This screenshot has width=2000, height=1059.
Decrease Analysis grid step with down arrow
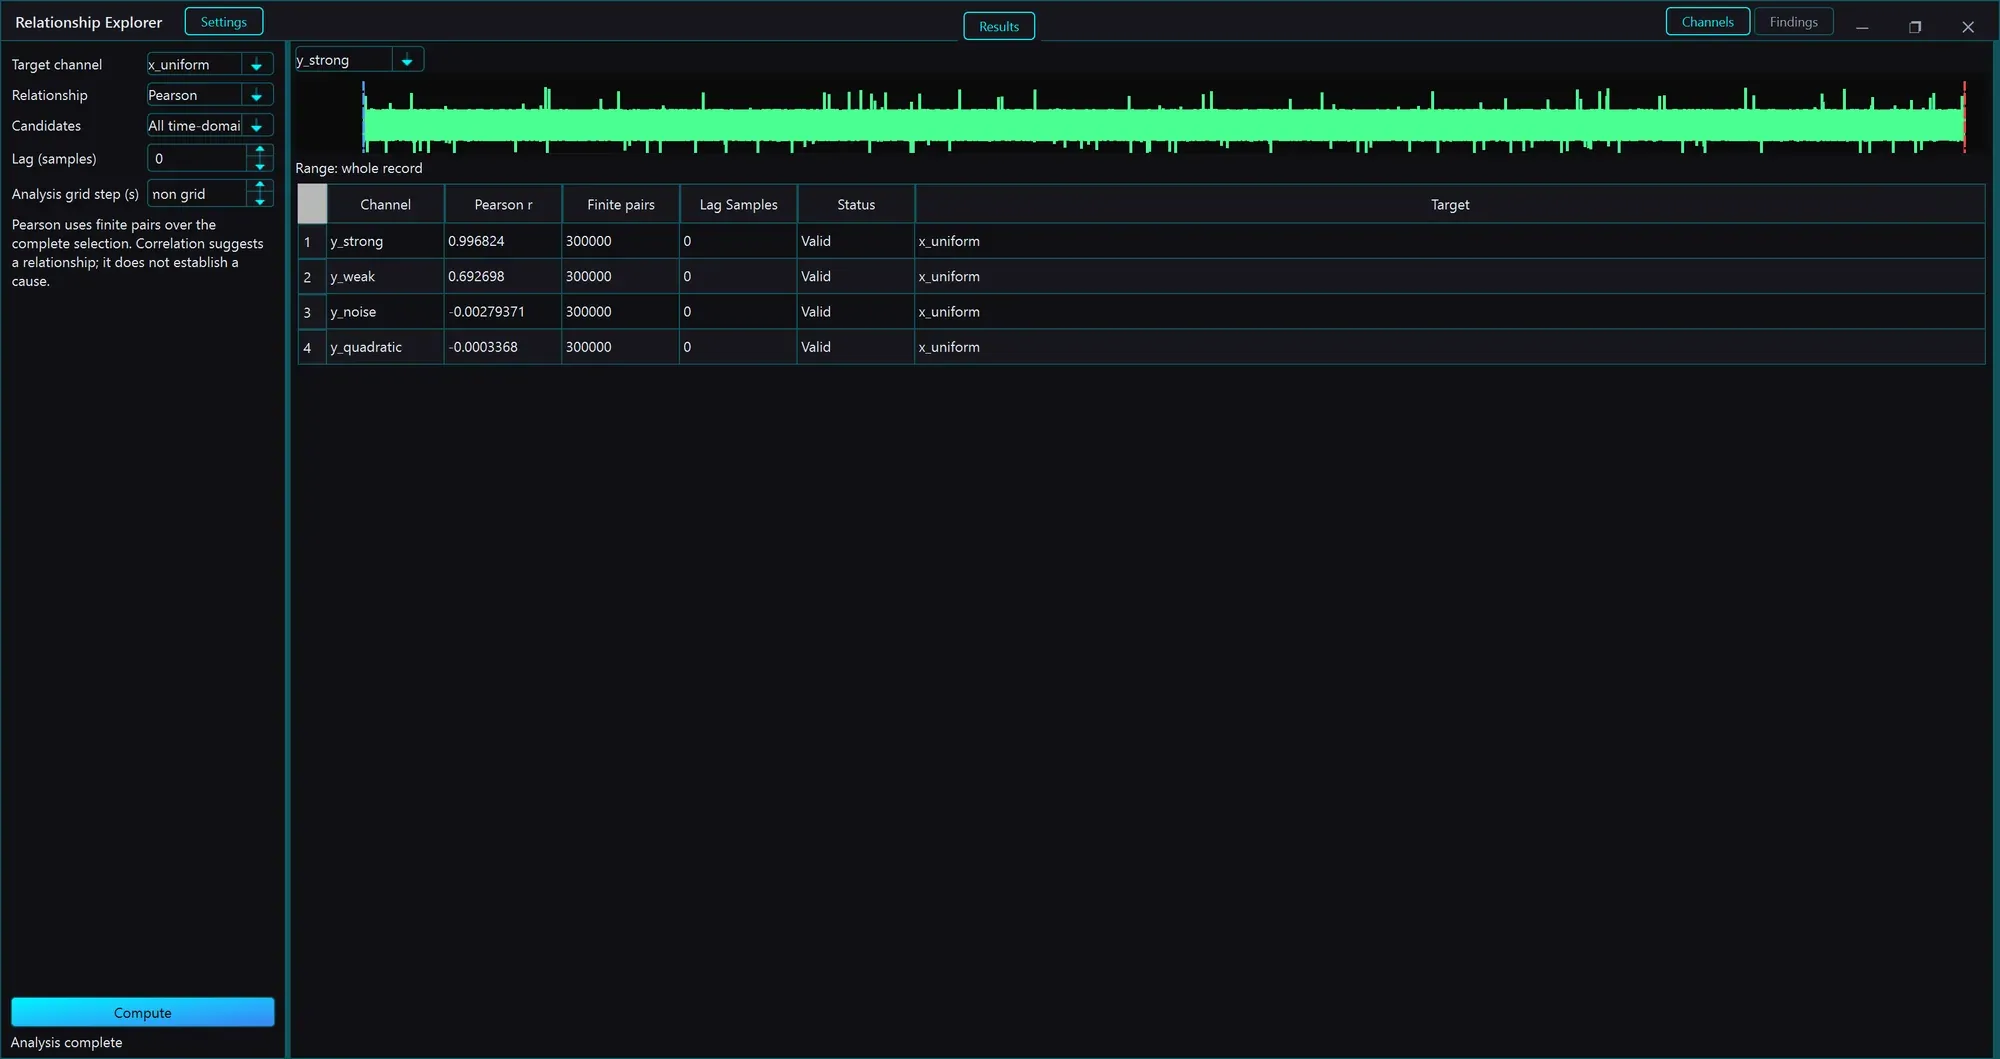click(x=260, y=201)
